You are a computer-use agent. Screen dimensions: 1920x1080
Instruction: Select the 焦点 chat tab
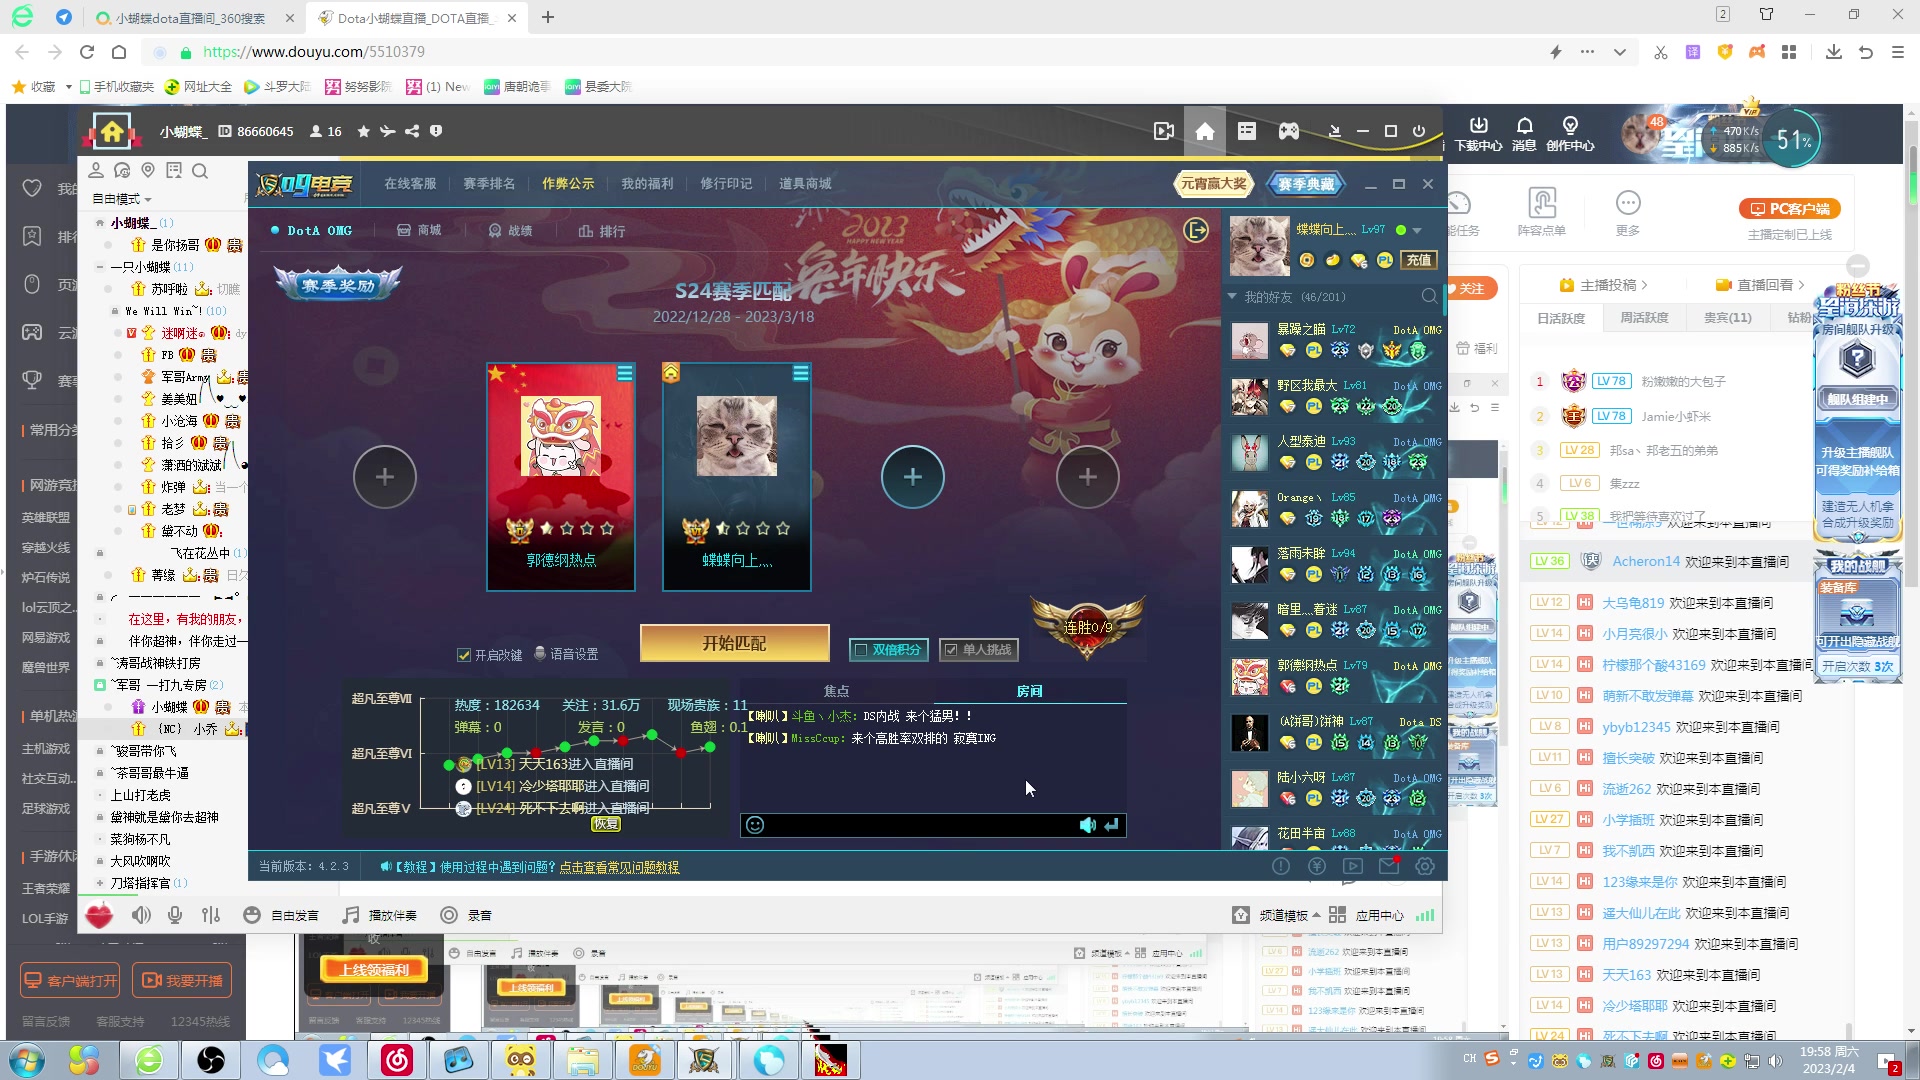(836, 691)
